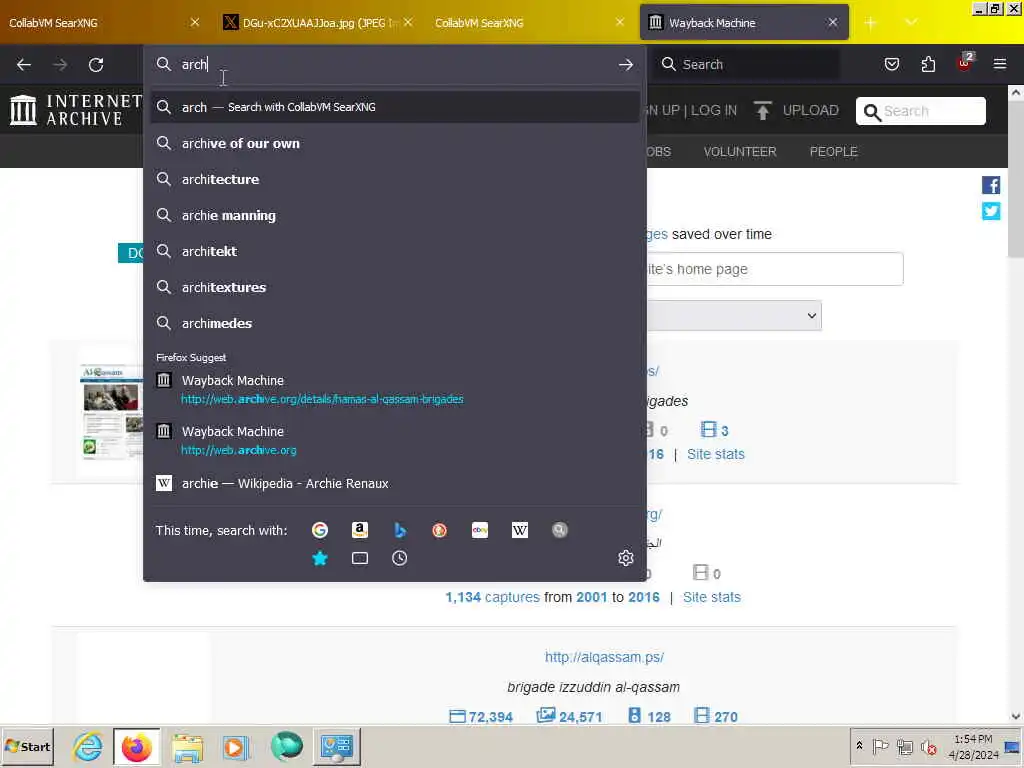Click the 72,394 captures count
This screenshot has height=768, width=1024.
(481, 716)
